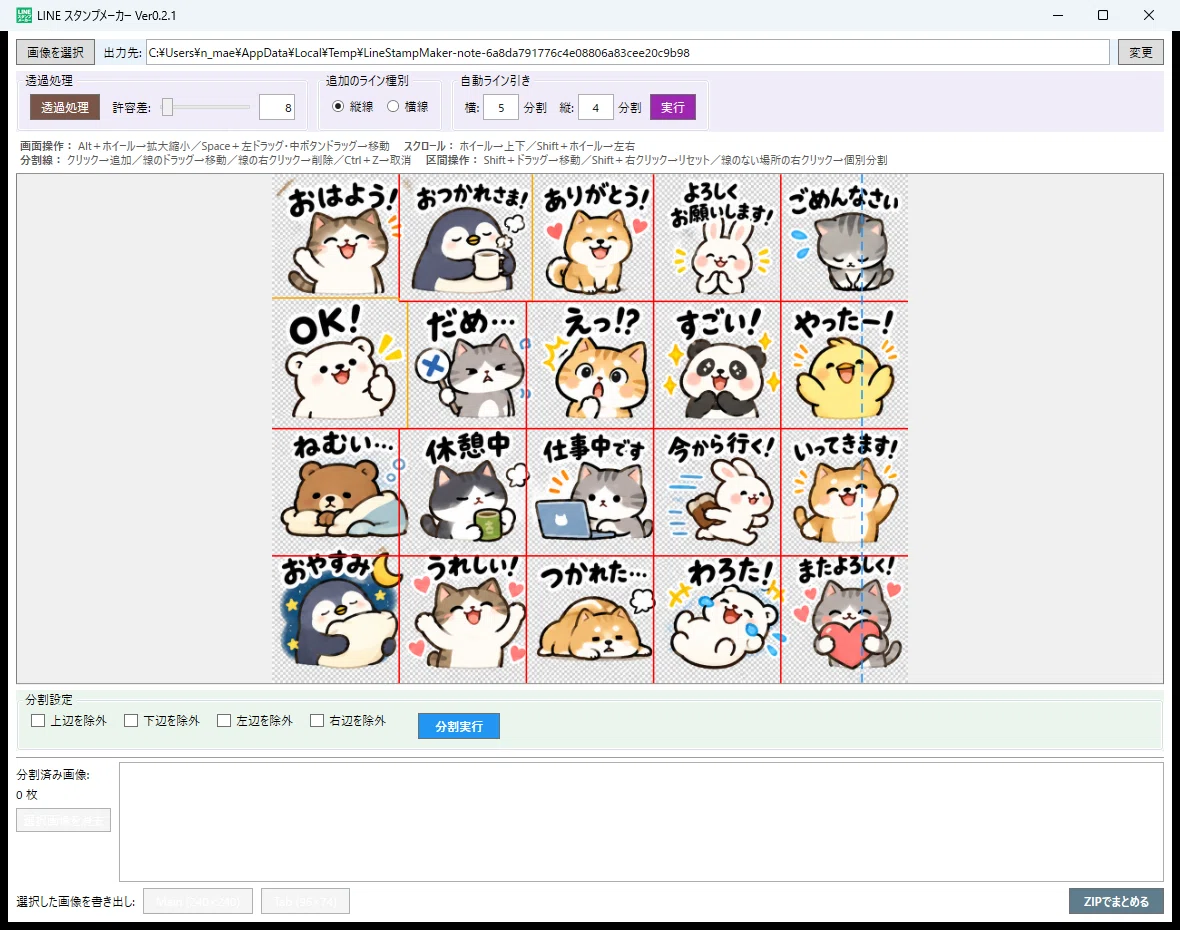Click the つかれた… shiba sticker
Screen dimensions: 1180x930
[x=591, y=619]
